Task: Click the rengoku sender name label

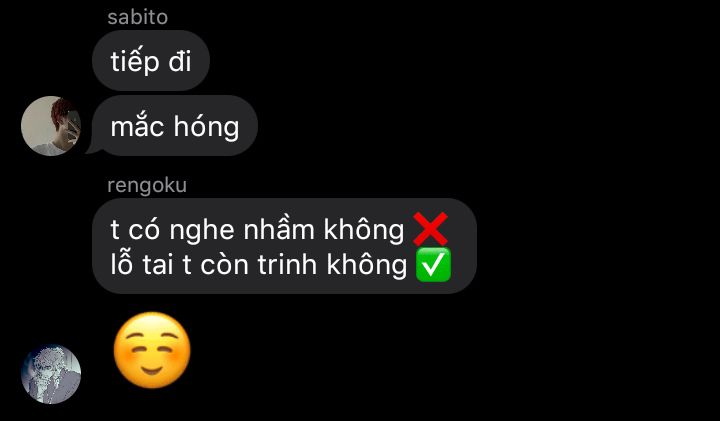Action: click(x=147, y=185)
